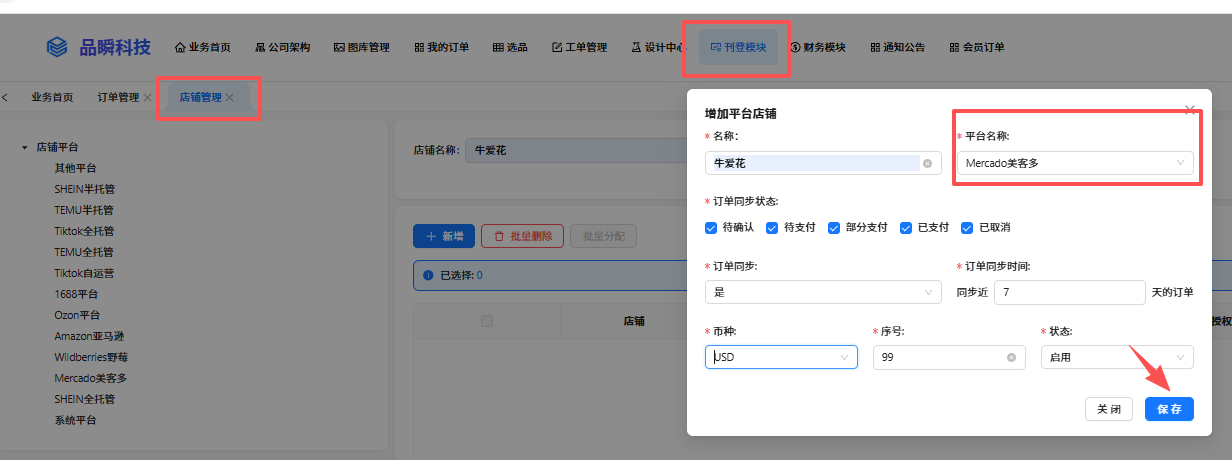
Task: Open the 平台名称 dropdown
Action: (1075, 163)
